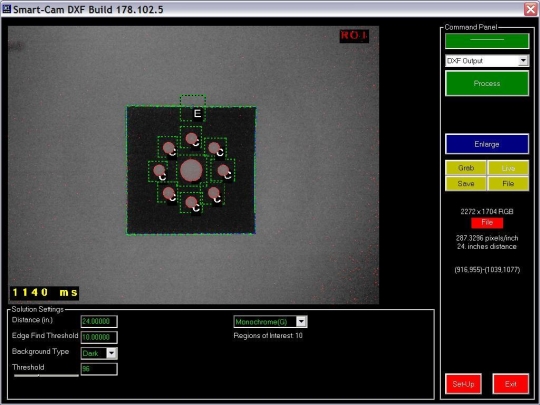
Task: Close the Smart-Cam DXF window
Action: (x=531, y=9)
